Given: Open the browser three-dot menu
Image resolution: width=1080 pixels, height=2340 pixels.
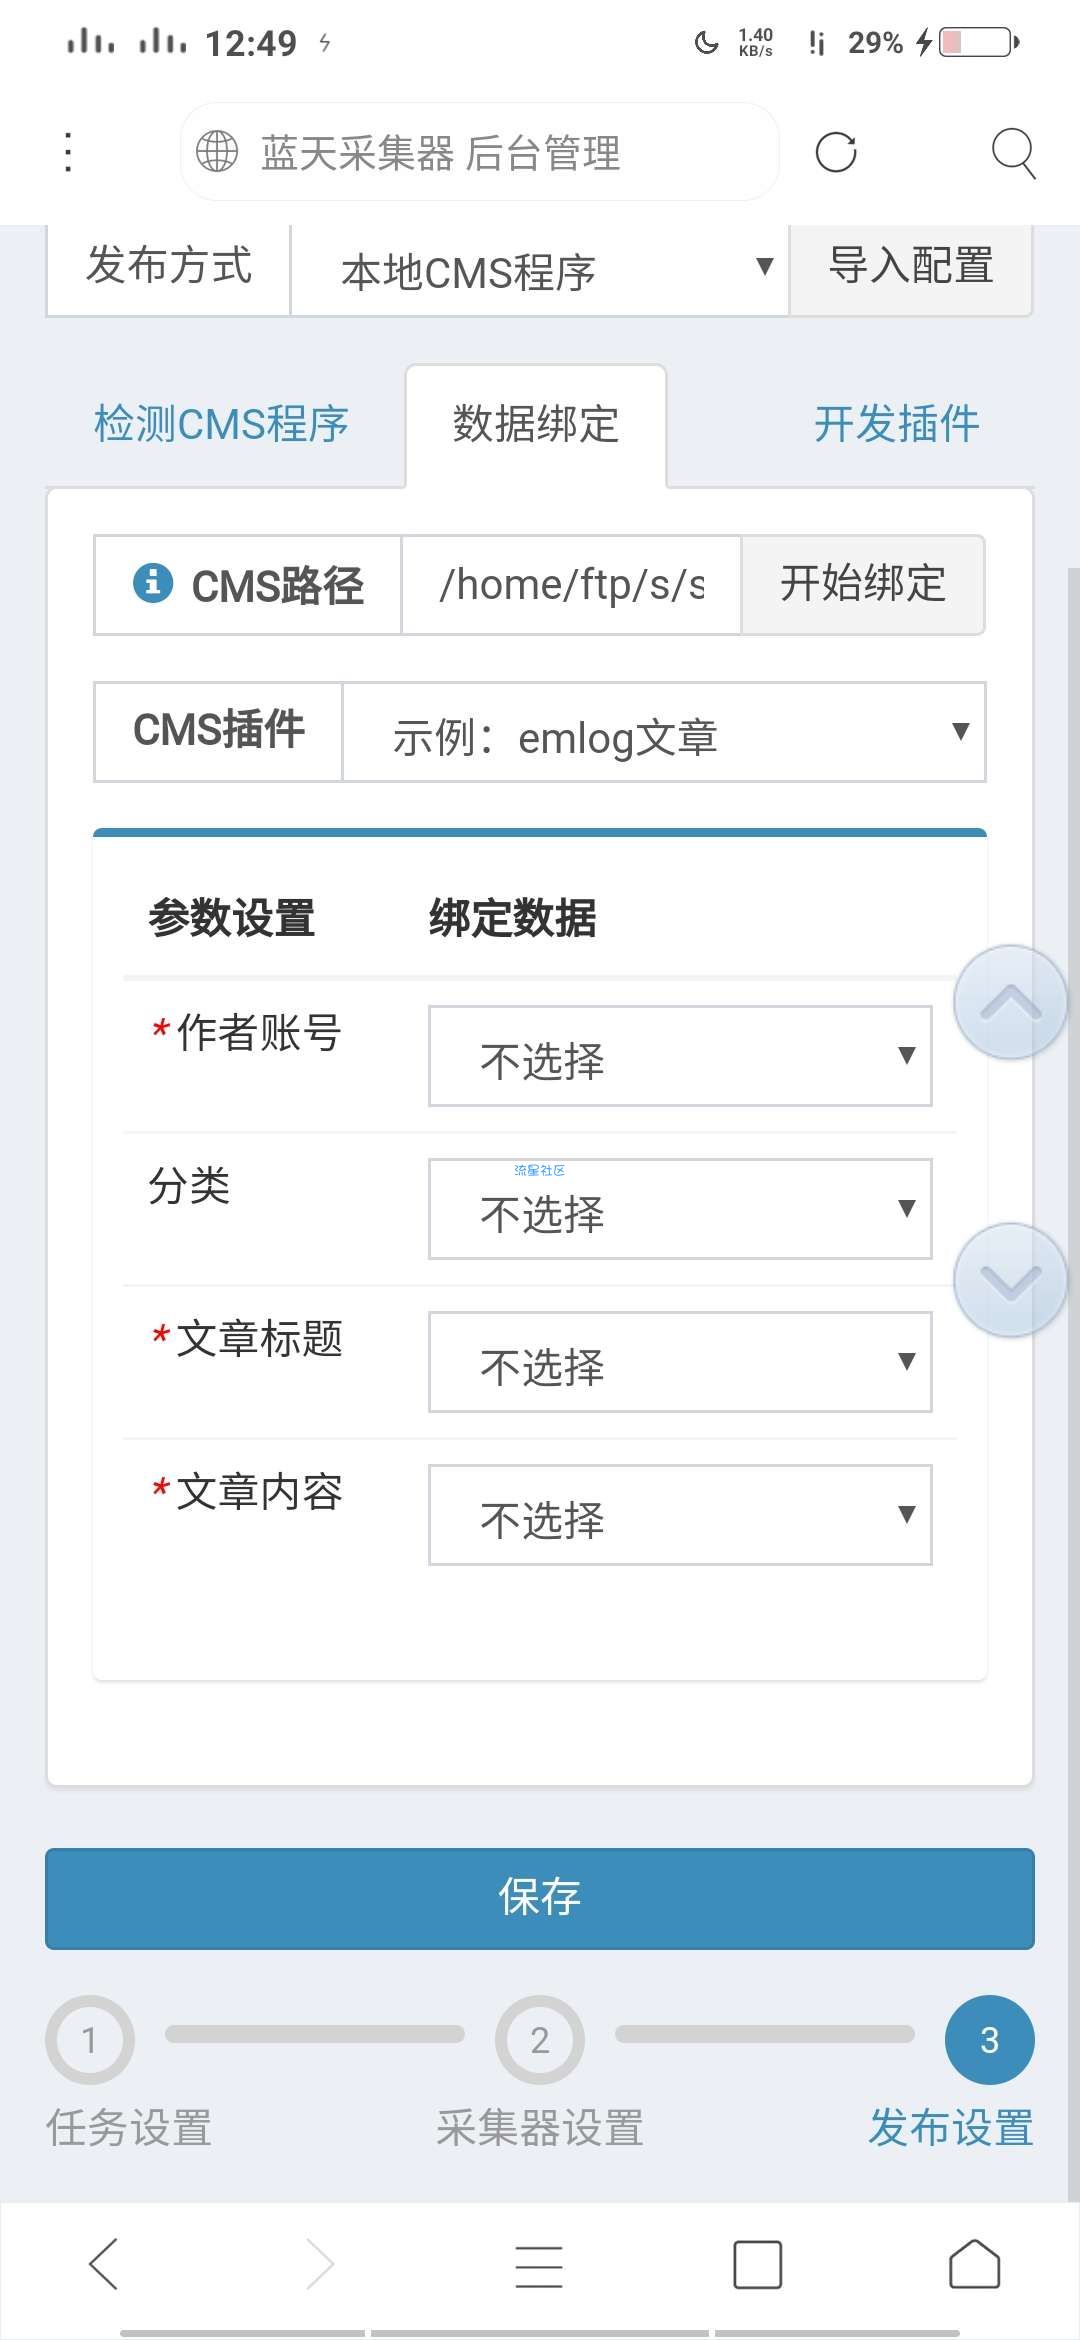Looking at the screenshot, I should tap(67, 152).
